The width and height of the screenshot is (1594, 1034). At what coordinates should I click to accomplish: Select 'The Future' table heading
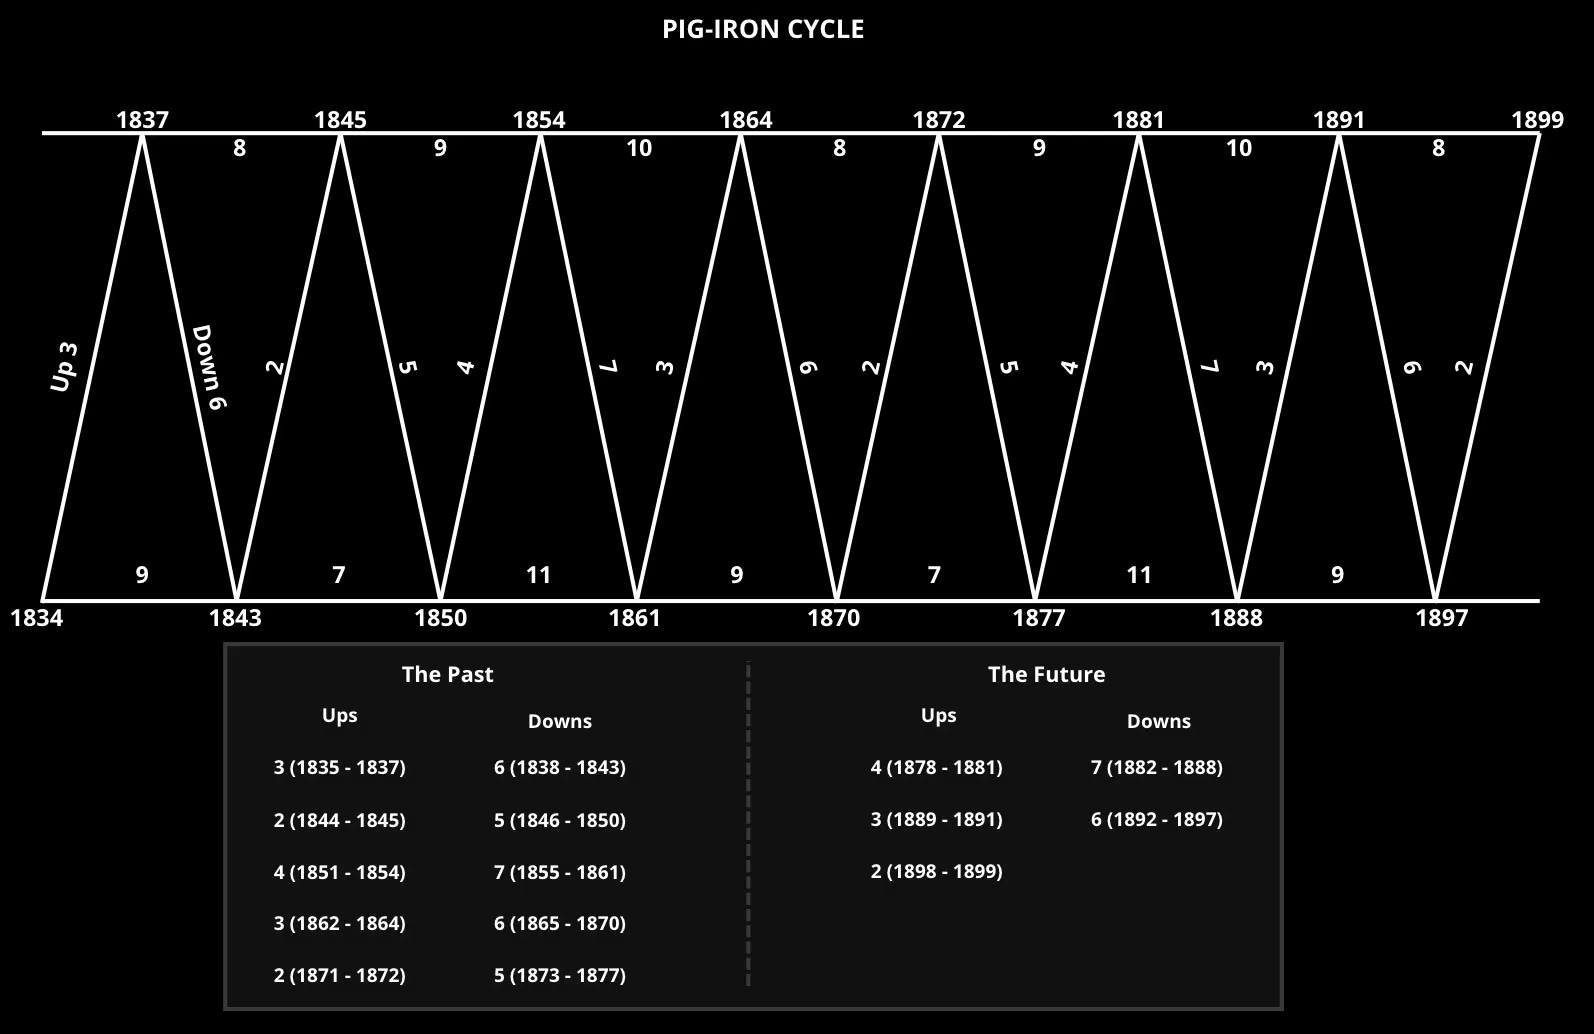tap(1046, 674)
